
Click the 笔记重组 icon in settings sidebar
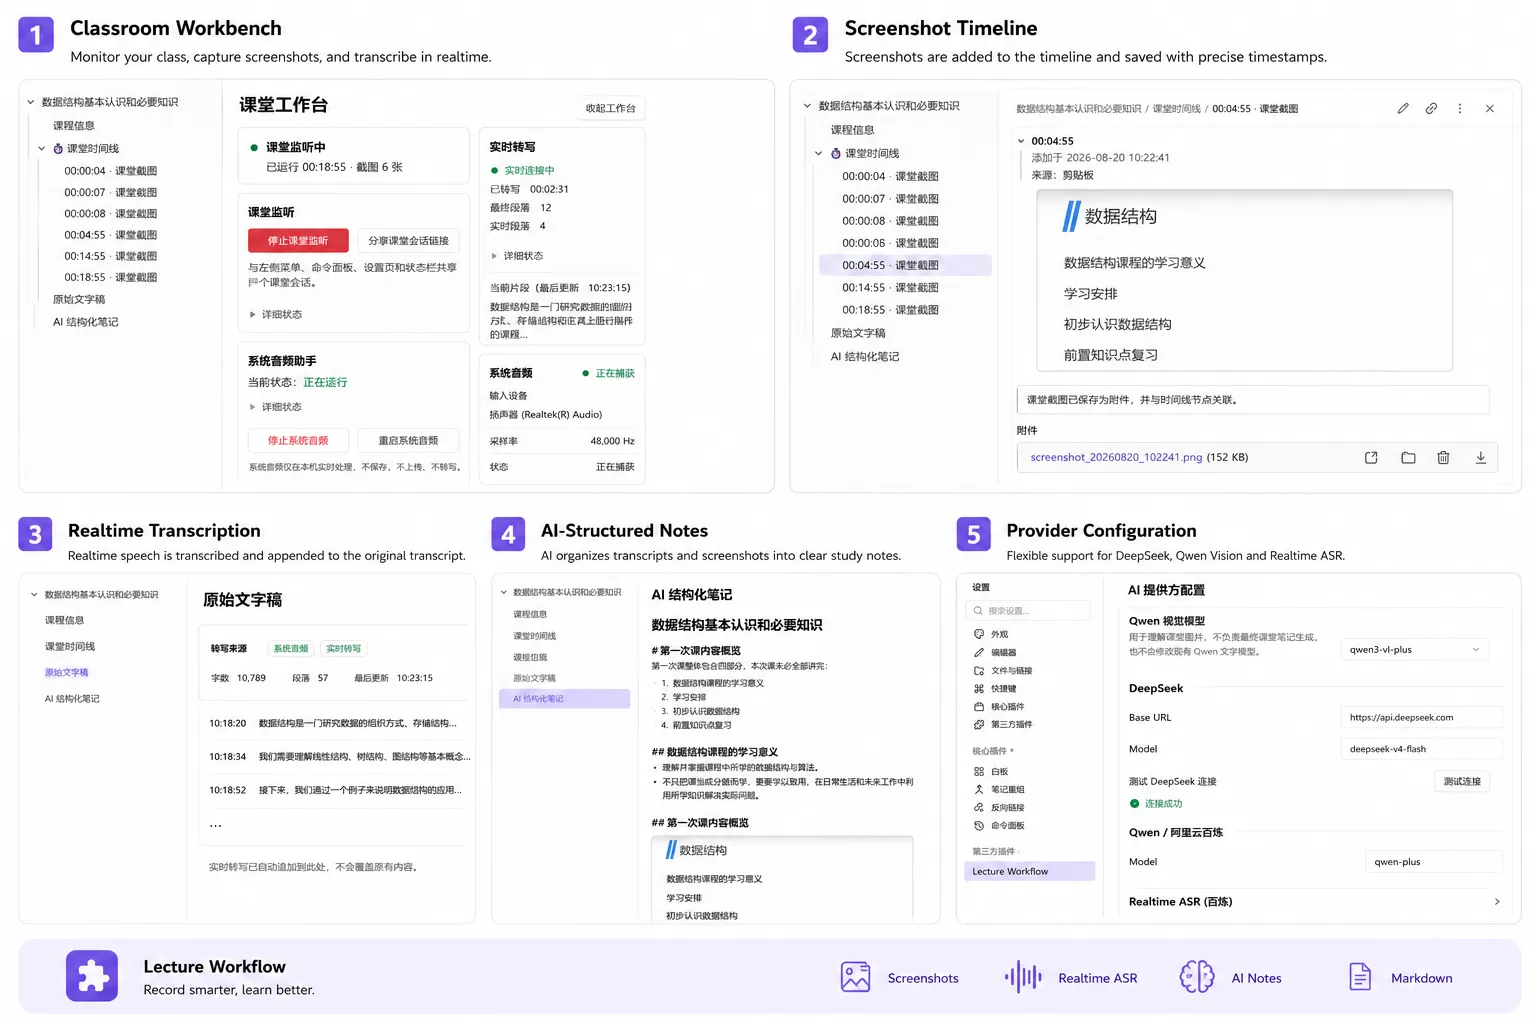pyautogui.click(x=979, y=789)
